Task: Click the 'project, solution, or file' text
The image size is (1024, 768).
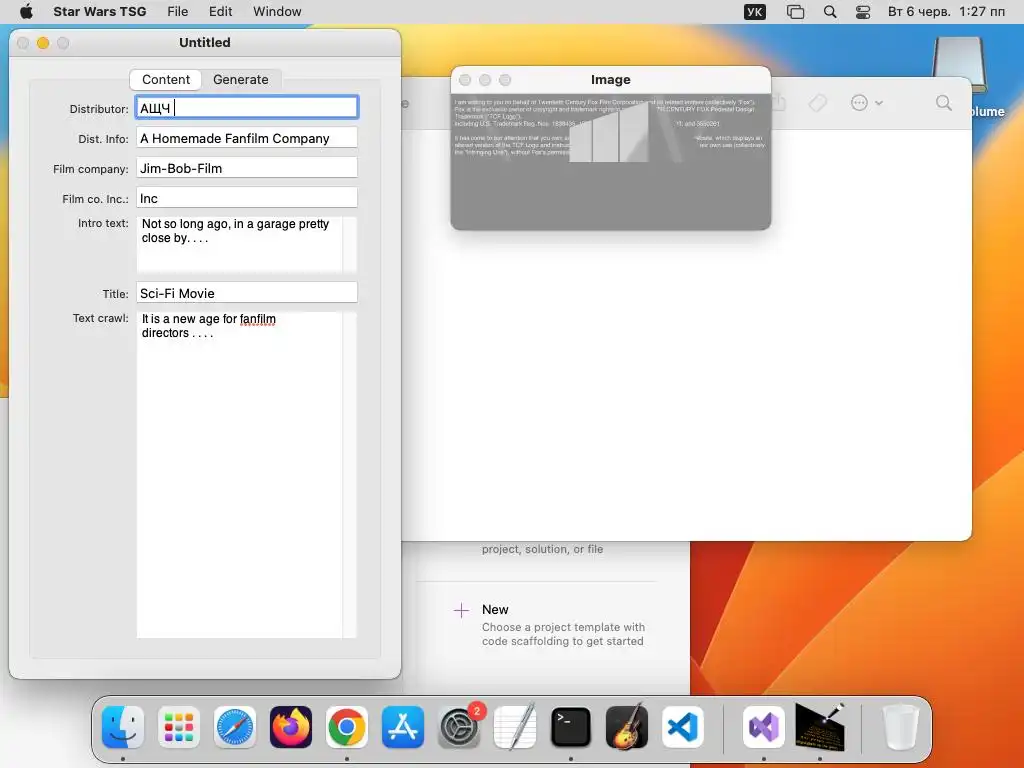Action: (x=542, y=549)
